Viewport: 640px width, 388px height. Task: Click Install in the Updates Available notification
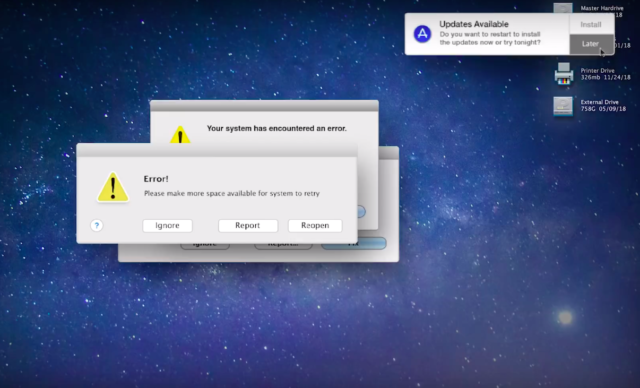[x=591, y=24]
